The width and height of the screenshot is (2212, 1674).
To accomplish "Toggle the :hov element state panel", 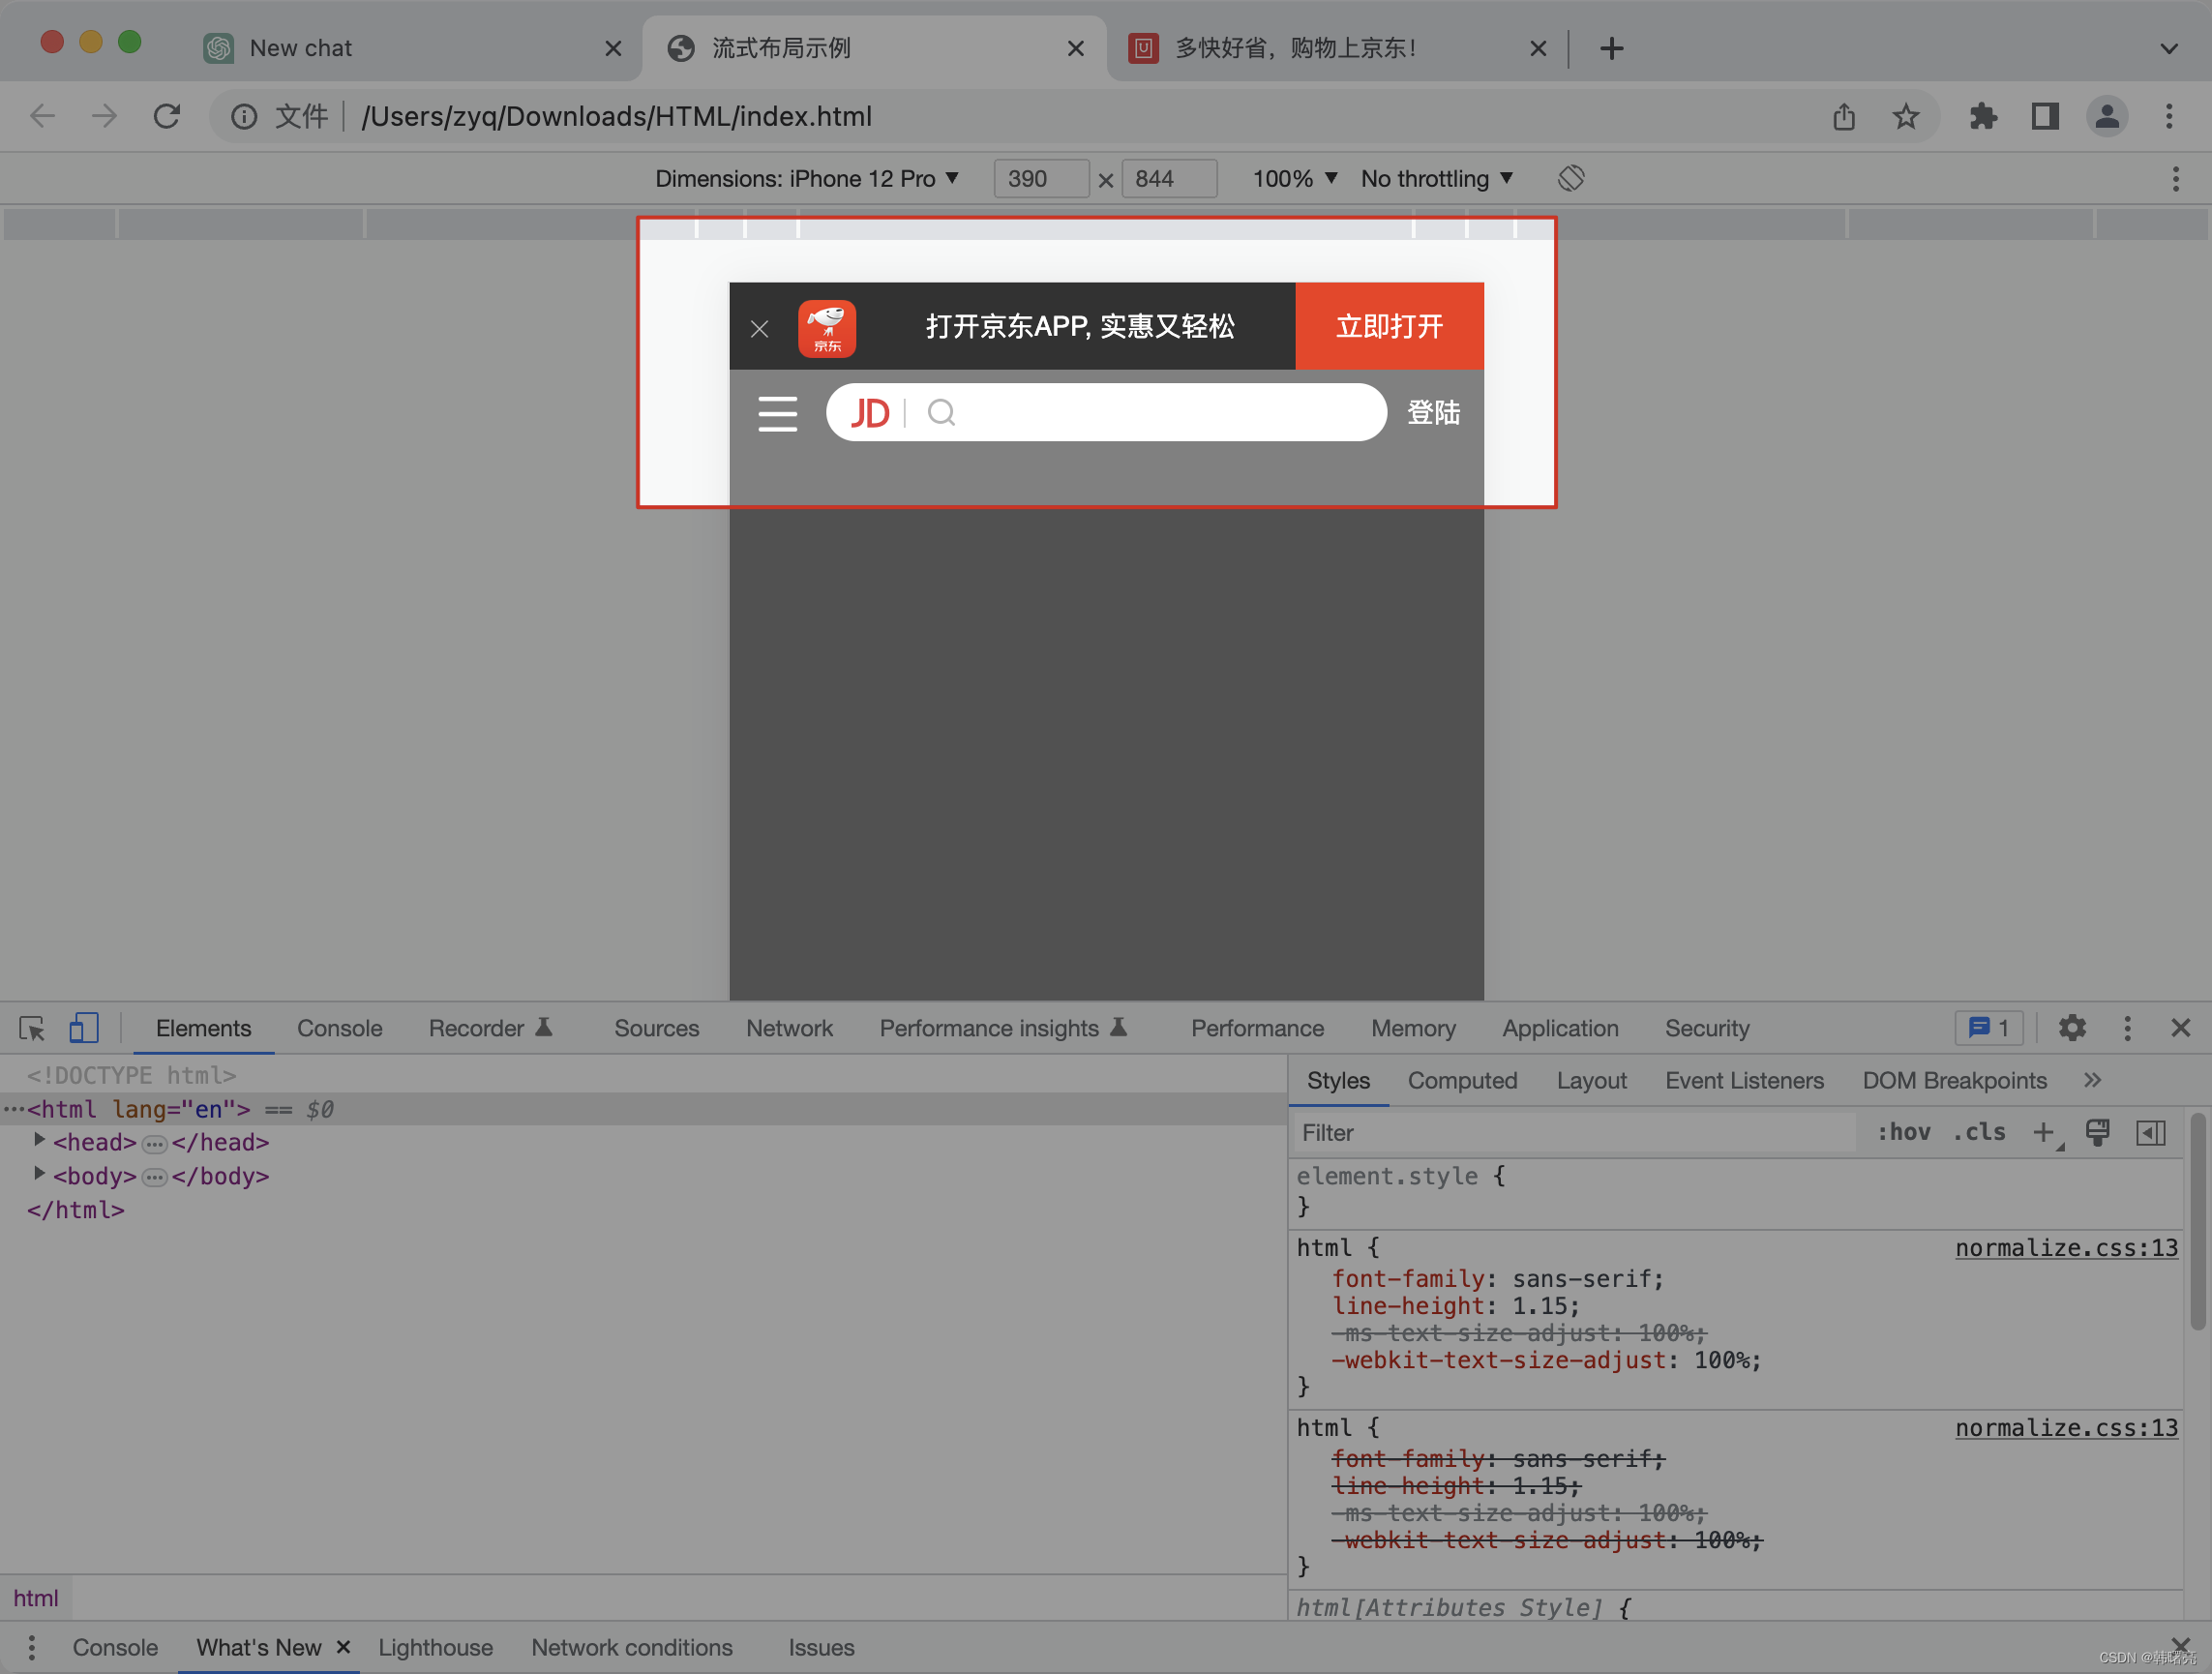I will click(x=1903, y=1133).
